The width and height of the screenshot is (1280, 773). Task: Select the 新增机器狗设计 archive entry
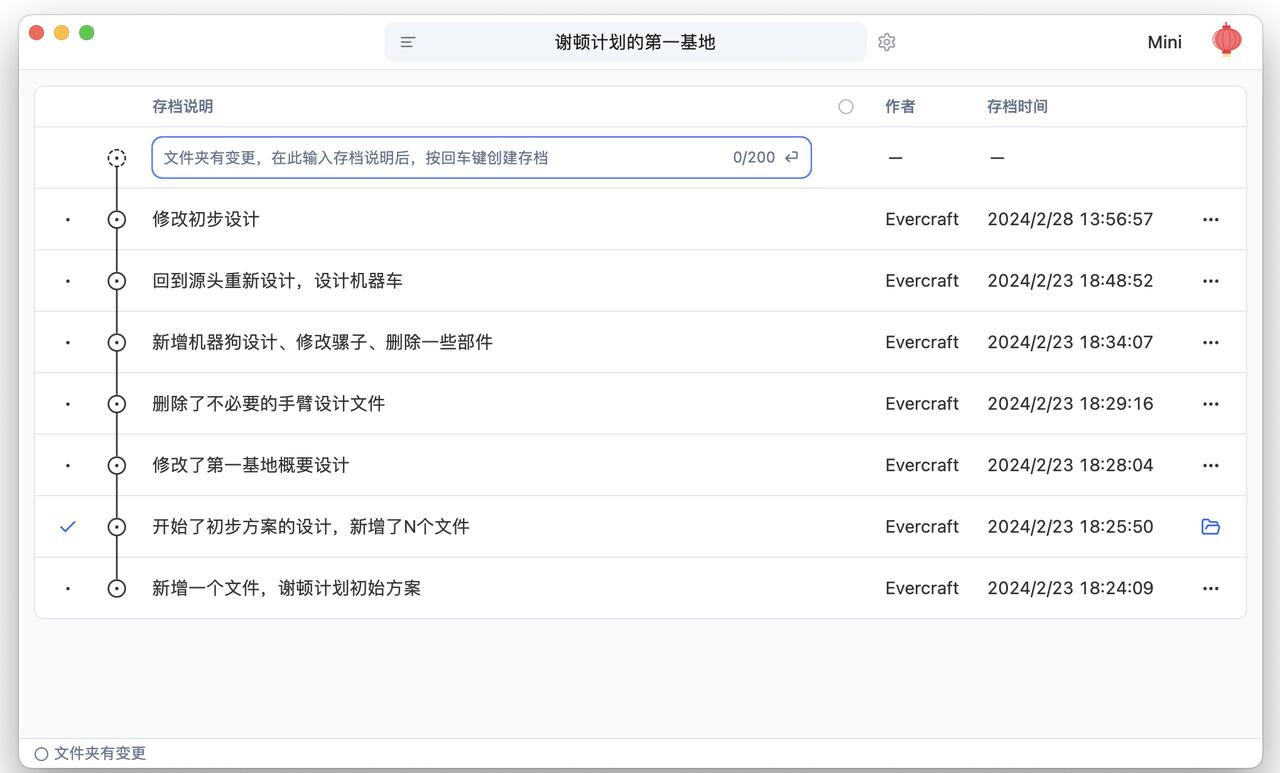click(322, 343)
